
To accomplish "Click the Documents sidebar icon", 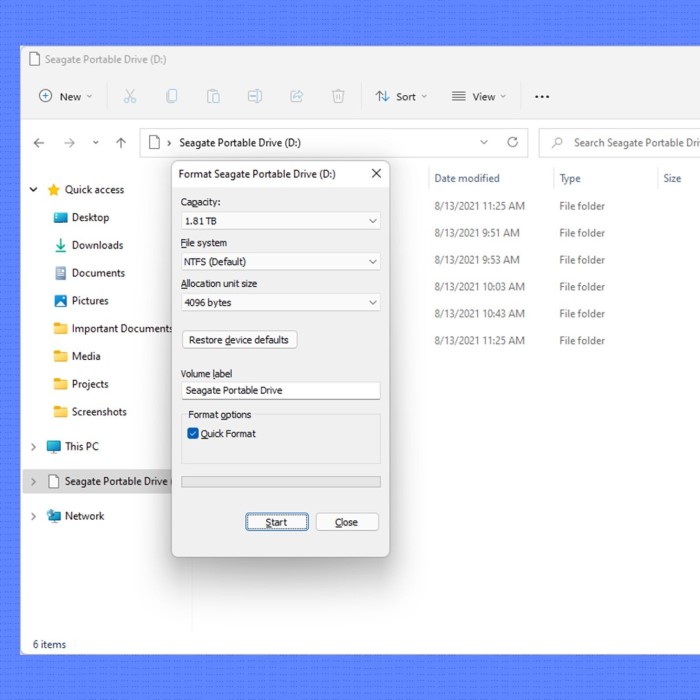I will [60, 273].
